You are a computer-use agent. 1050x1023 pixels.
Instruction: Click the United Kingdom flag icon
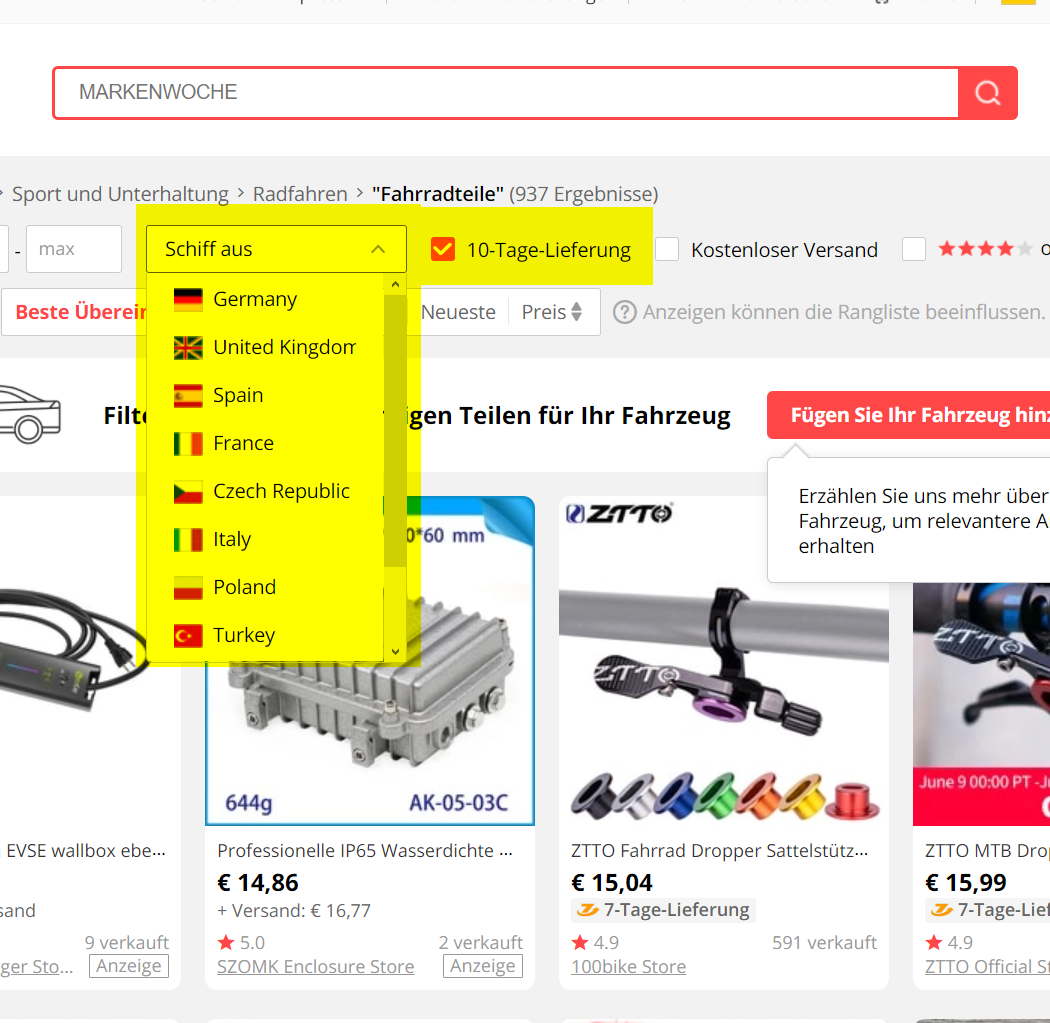pos(188,347)
